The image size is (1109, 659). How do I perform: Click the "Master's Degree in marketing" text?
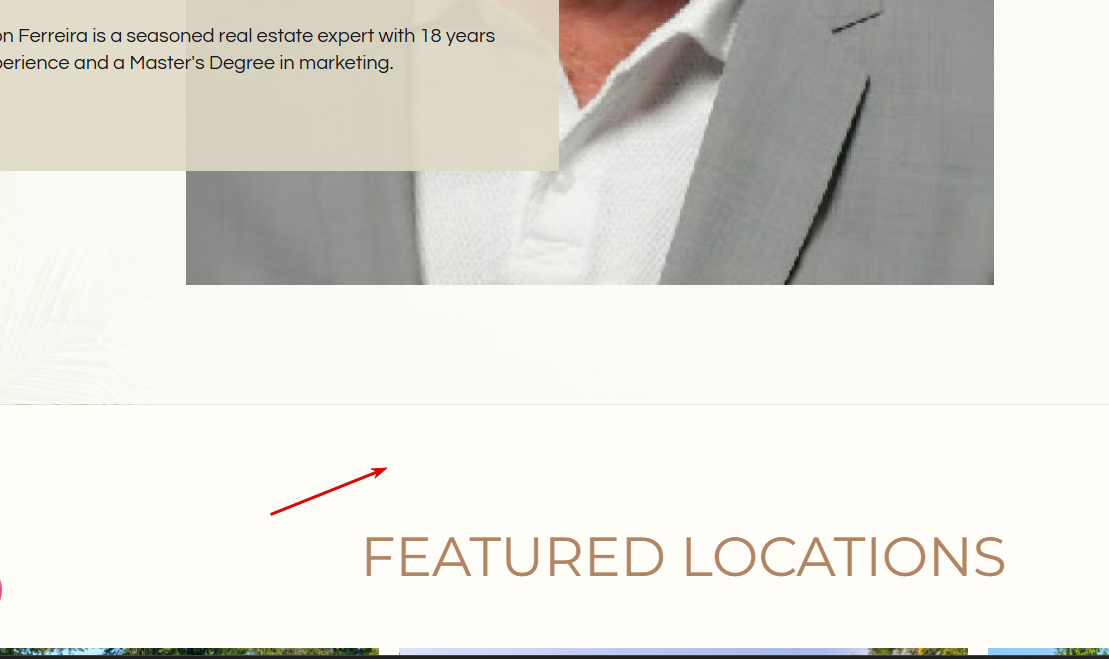coord(261,63)
